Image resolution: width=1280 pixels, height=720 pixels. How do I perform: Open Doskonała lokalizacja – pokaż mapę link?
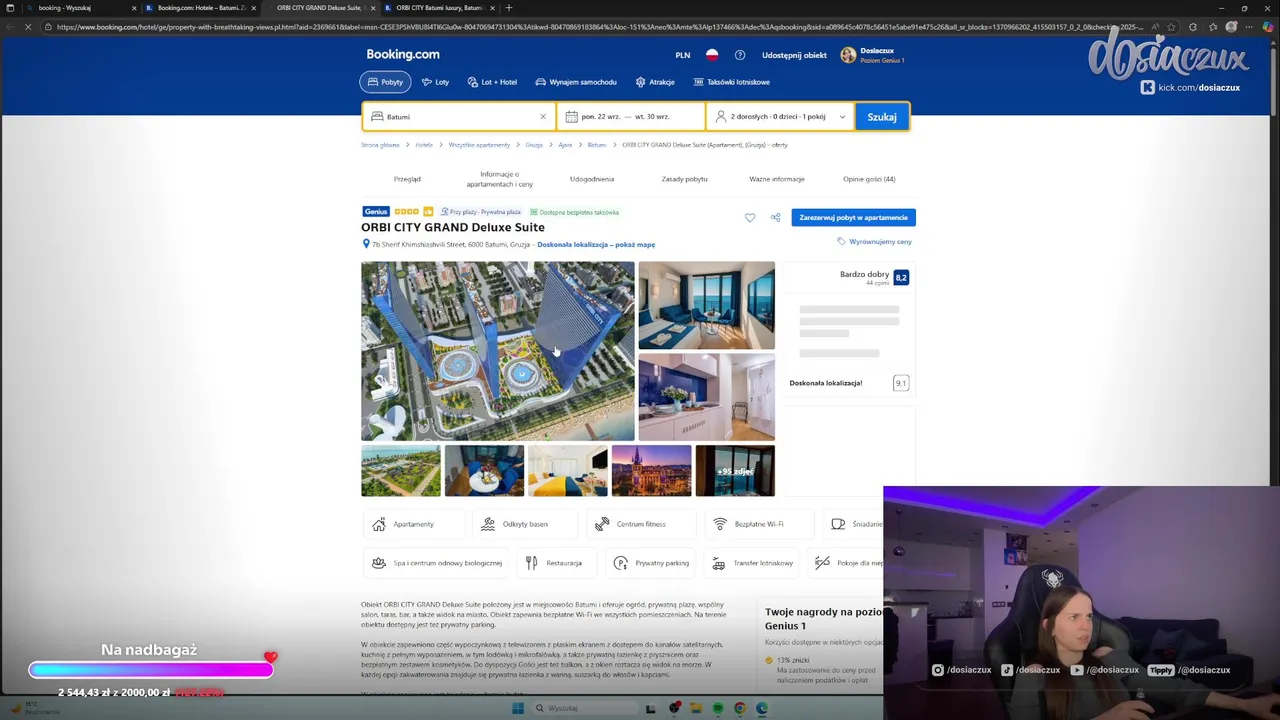pos(596,244)
